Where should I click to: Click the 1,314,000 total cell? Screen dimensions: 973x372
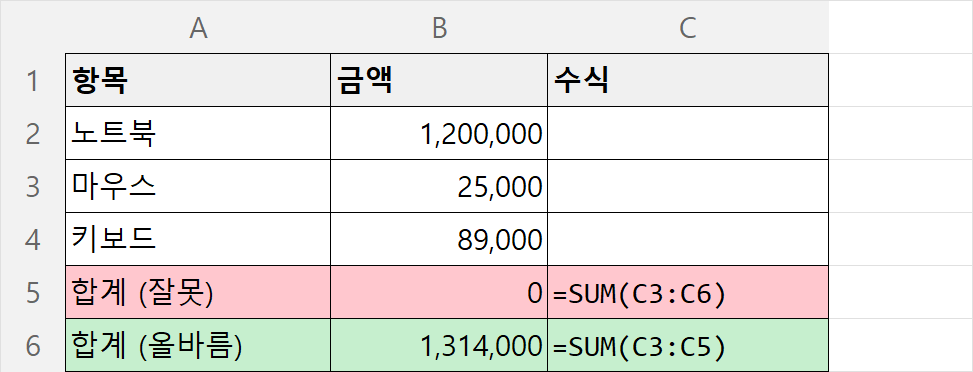tap(439, 345)
